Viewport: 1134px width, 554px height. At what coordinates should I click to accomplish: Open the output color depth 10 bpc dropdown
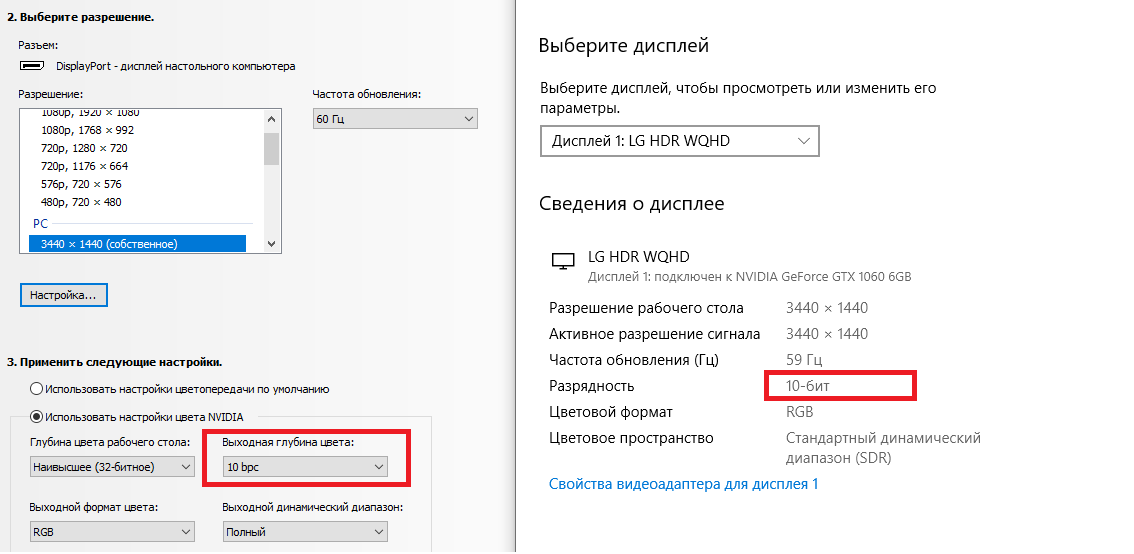point(305,467)
